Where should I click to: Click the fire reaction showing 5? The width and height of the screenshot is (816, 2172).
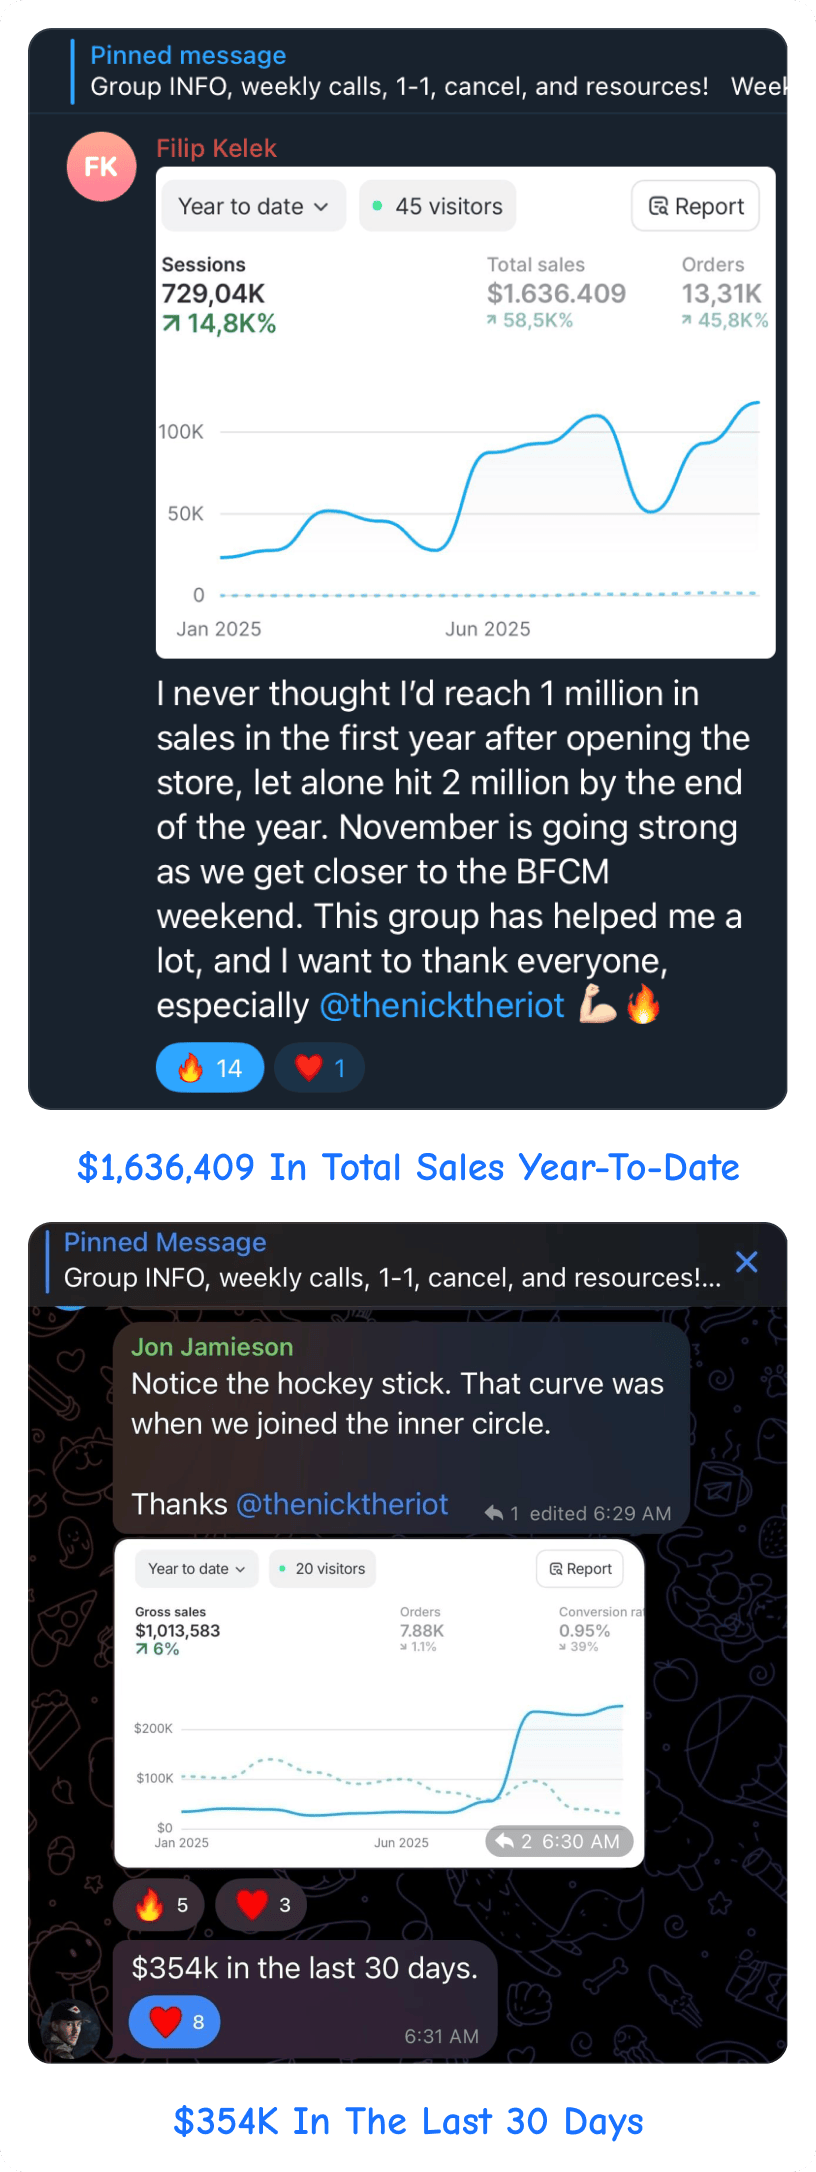point(159,1905)
